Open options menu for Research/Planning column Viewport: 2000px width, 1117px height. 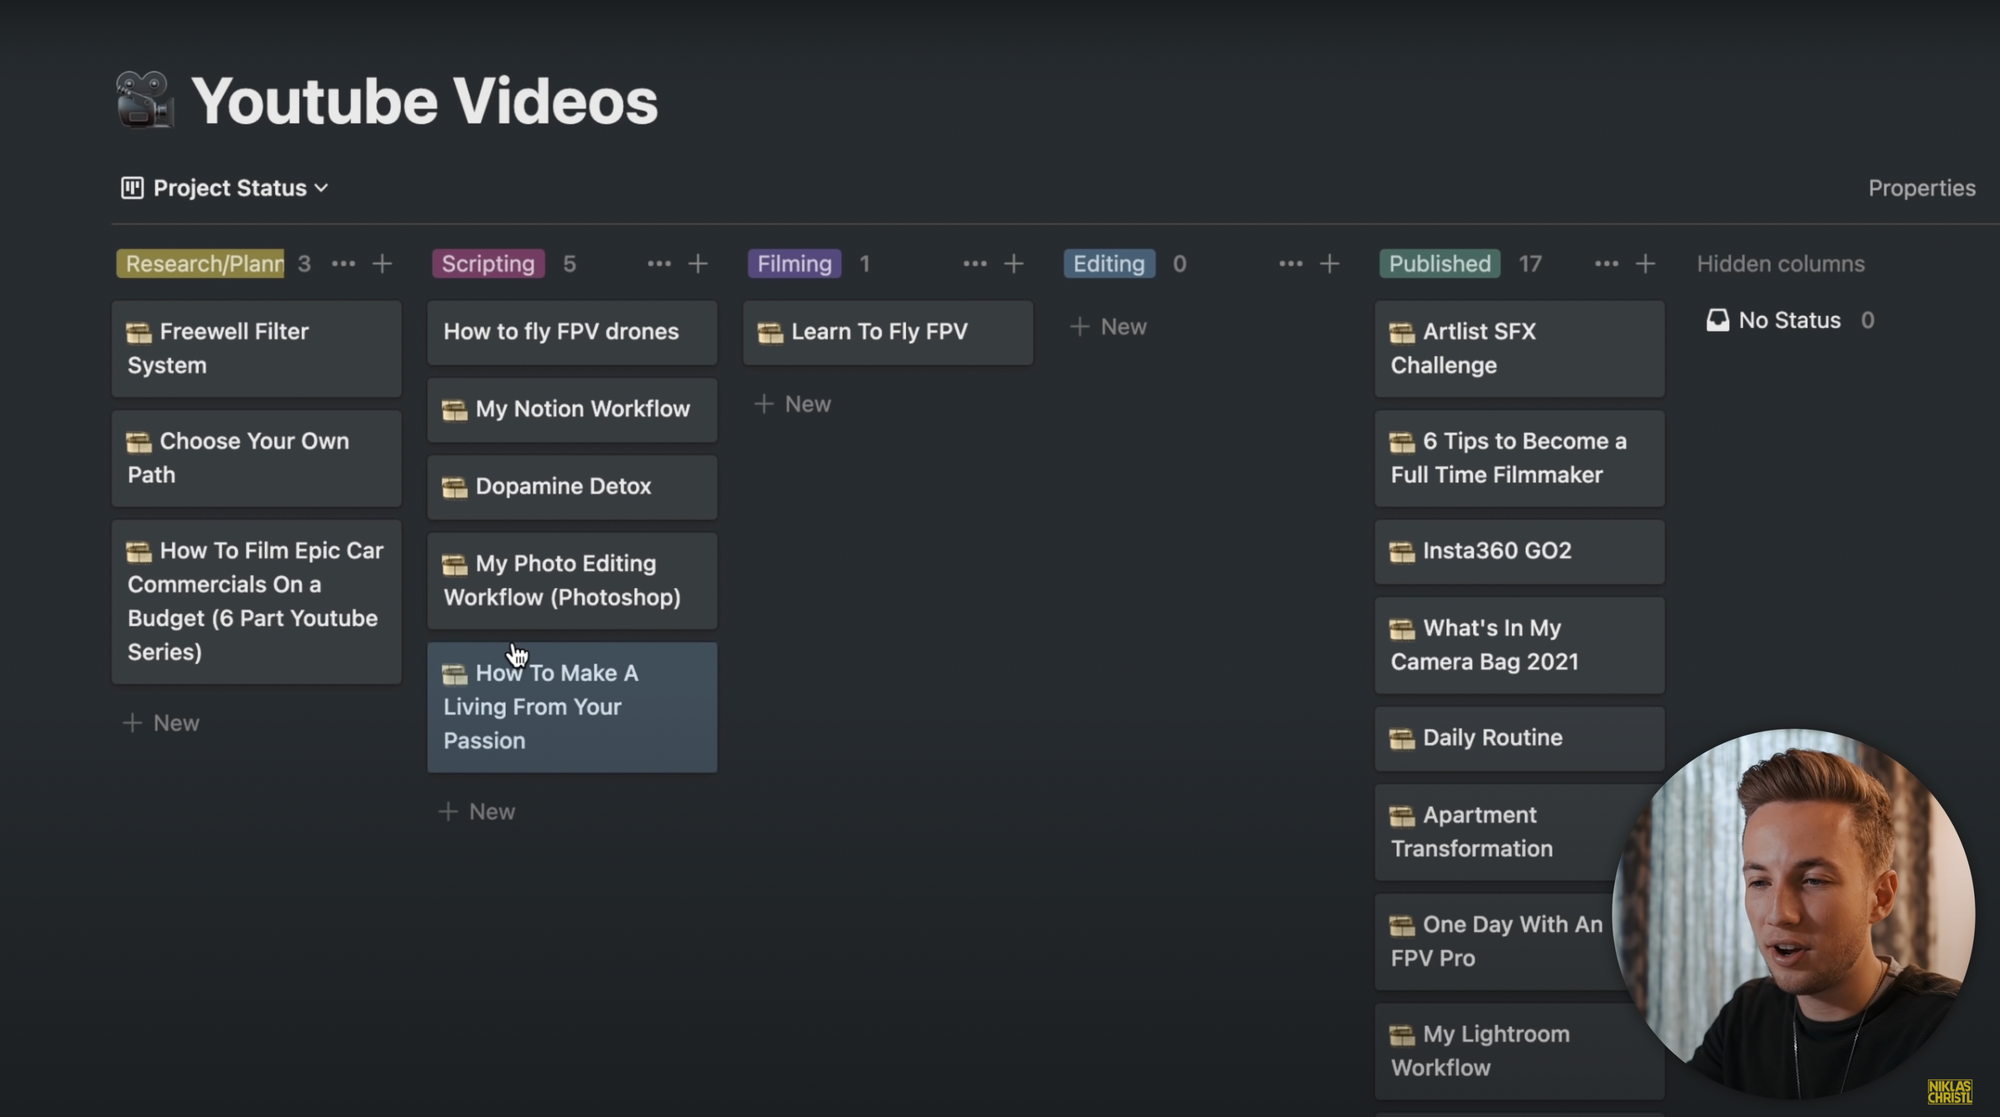click(x=343, y=264)
